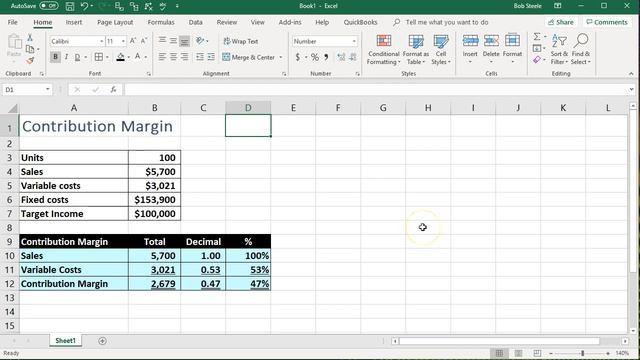
Task: Open the Number format dropdown
Action: [x=354, y=41]
